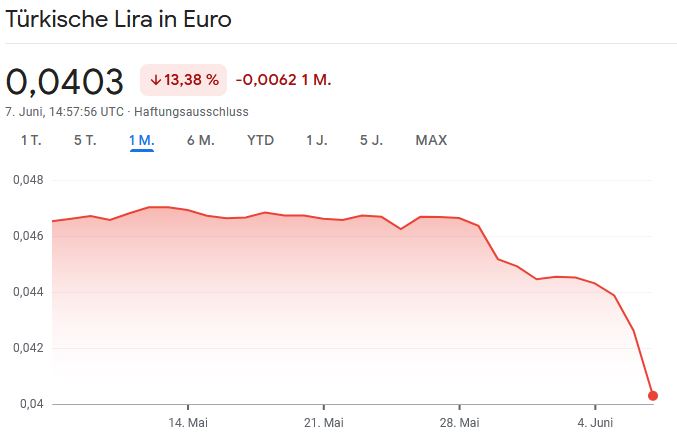Open the 6 M. range tab

tap(200, 140)
